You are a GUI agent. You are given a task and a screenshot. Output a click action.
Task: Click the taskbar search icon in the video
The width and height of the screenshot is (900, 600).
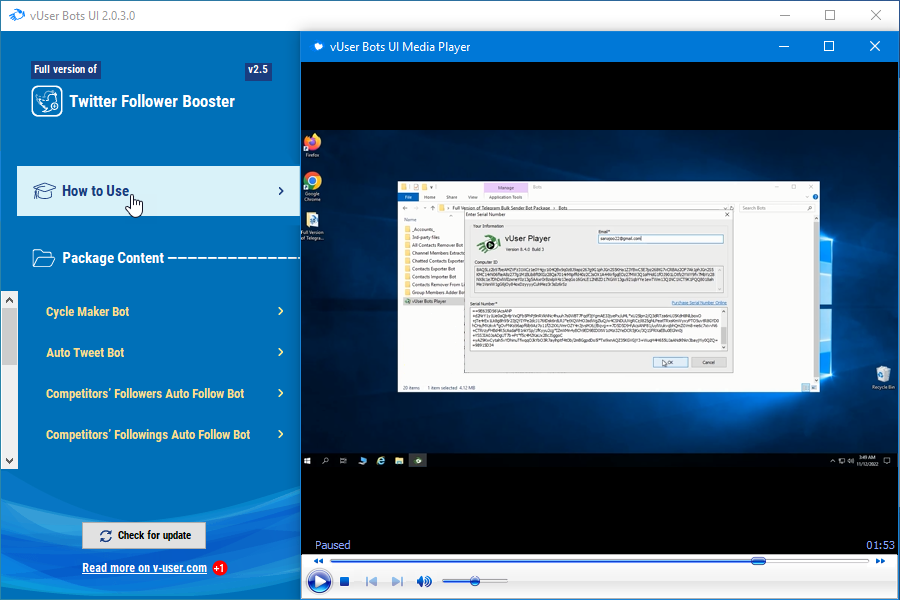click(x=325, y=461)
